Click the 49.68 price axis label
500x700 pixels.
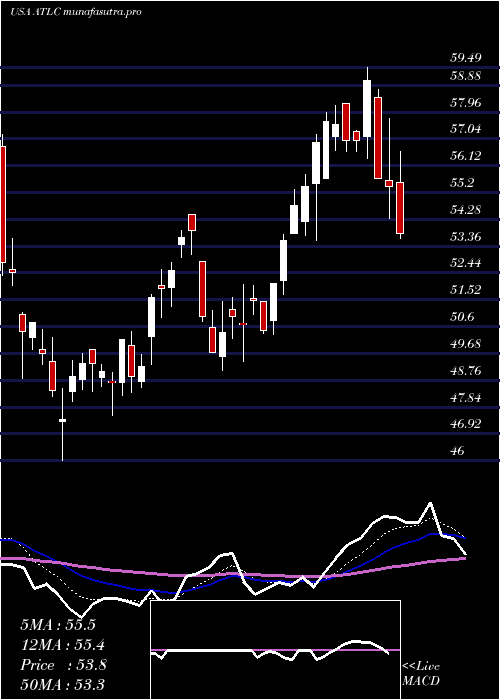click(x=465, y=343)
